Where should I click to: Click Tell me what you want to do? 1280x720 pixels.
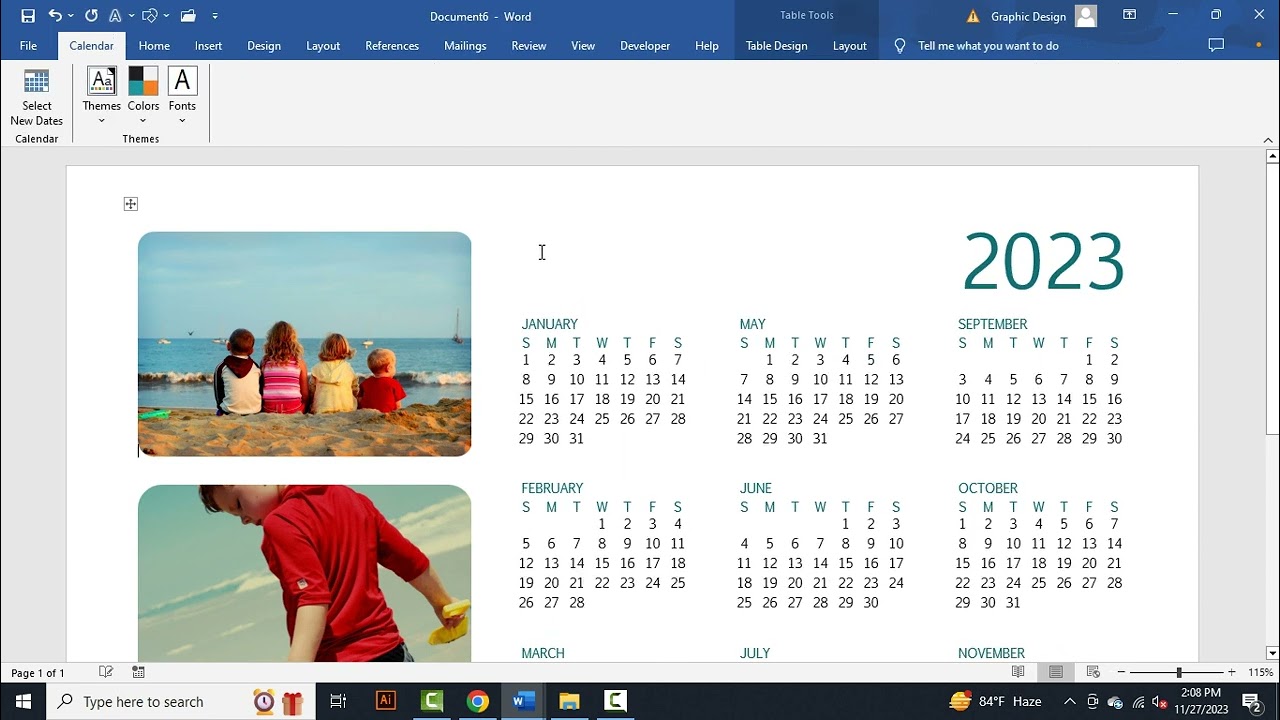point(988,46)
